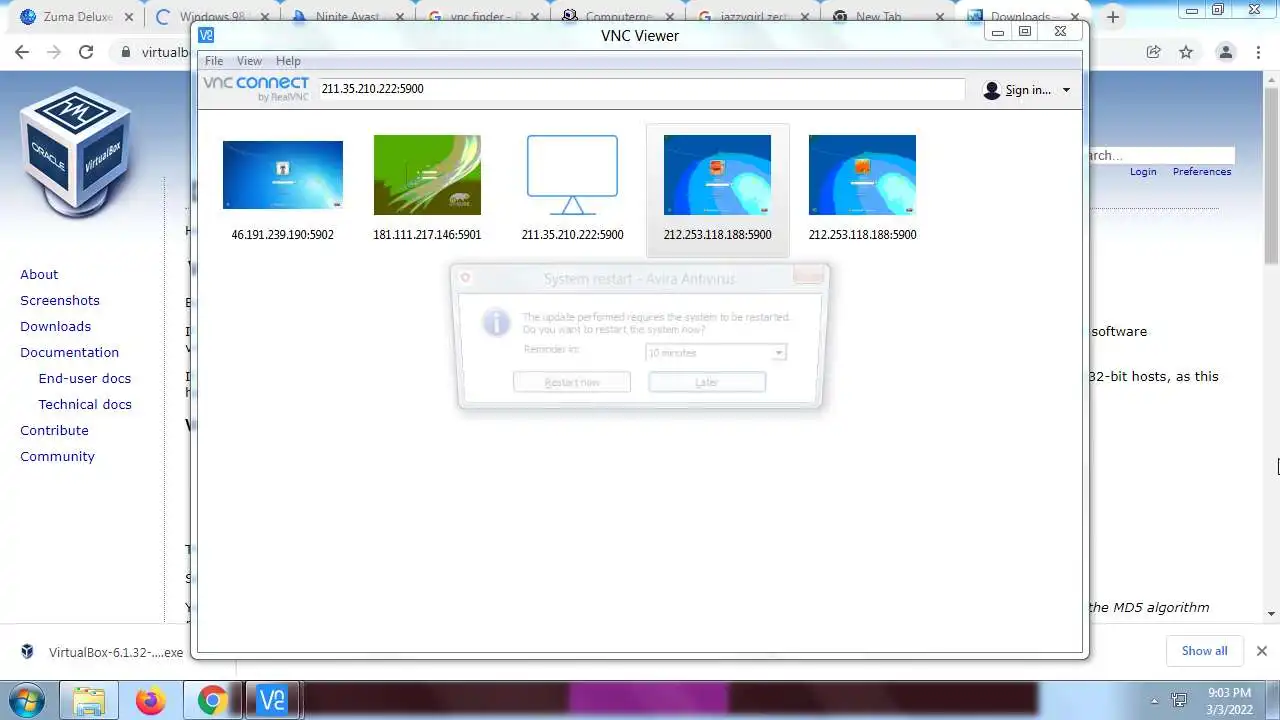The height and width of the screenshot is (720, 1280).
Task: Close the New Tab tab
Action: click(x=939, y=17)
